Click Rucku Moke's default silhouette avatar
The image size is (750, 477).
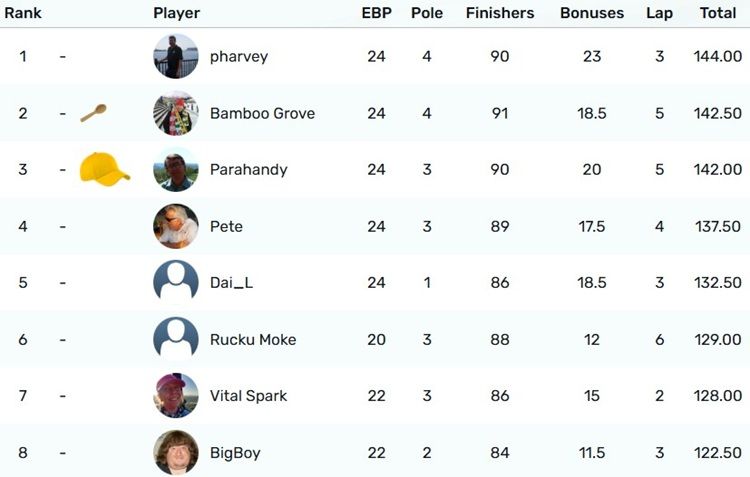pos(176,339)
